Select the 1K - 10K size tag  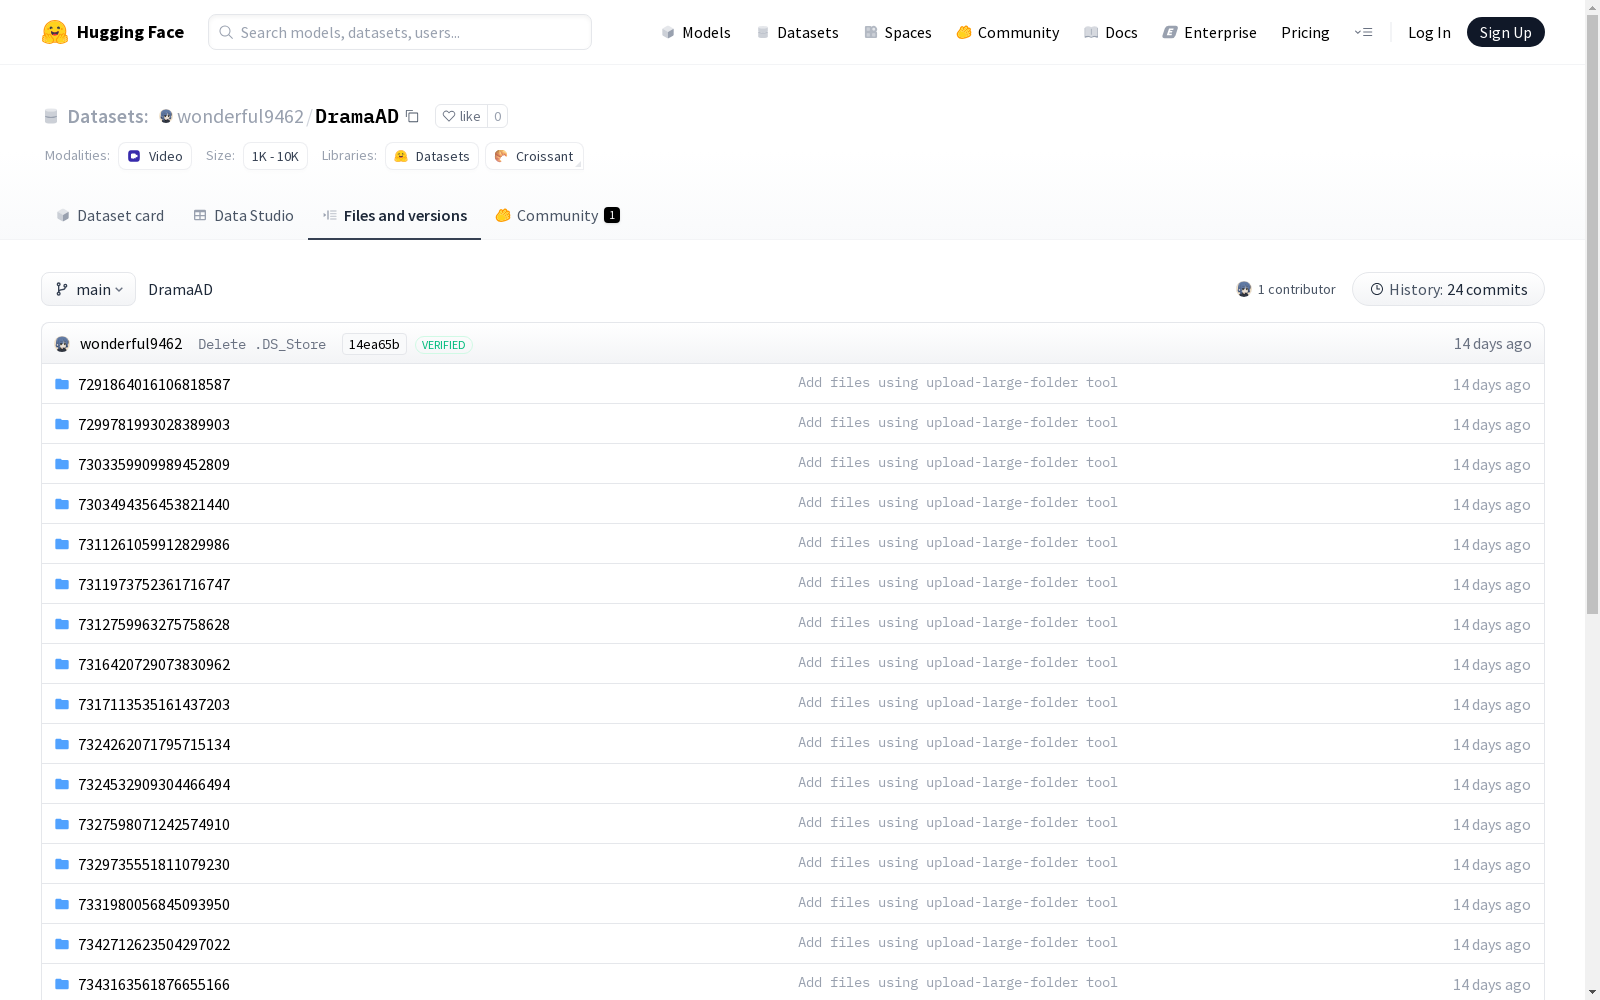pyautogui.click(x=275, y=156)
